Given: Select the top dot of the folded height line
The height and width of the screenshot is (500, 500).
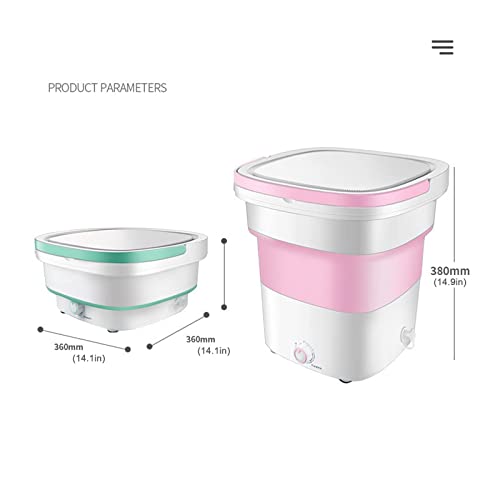Looking at the screenshot, I should pyautogui.click(x=224, y=240).
